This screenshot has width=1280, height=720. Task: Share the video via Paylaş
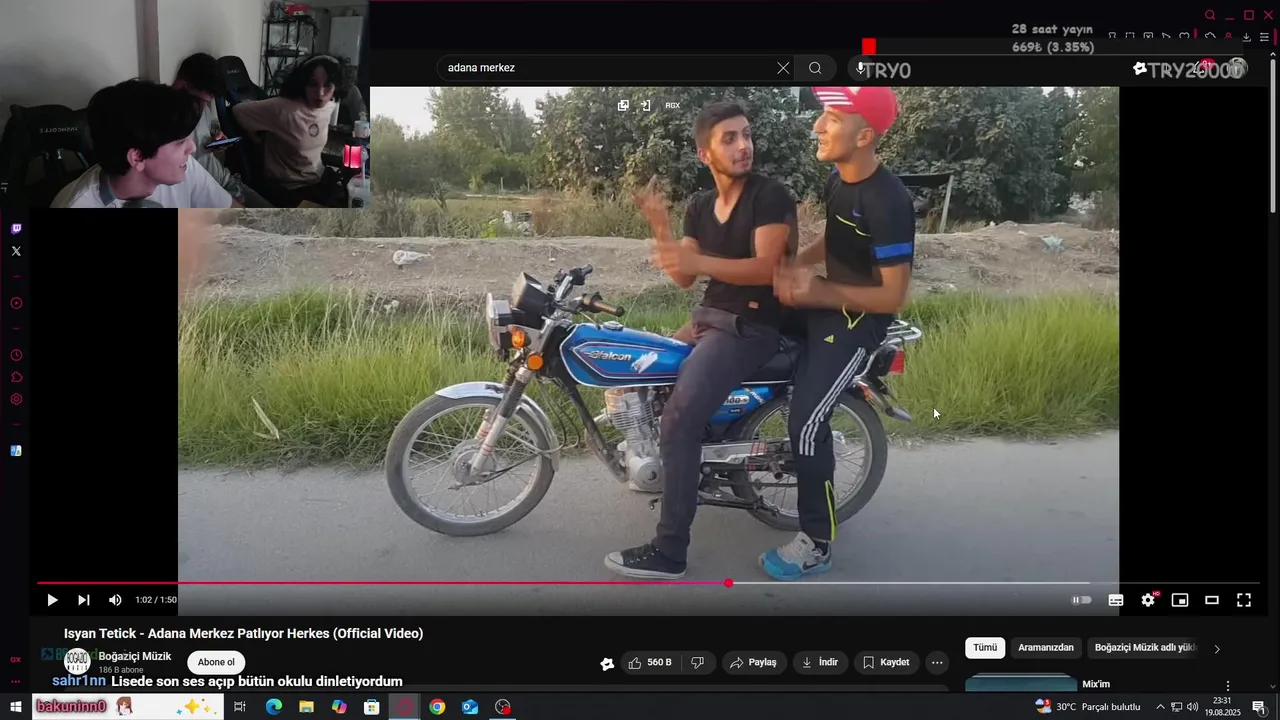click(754, 662)
